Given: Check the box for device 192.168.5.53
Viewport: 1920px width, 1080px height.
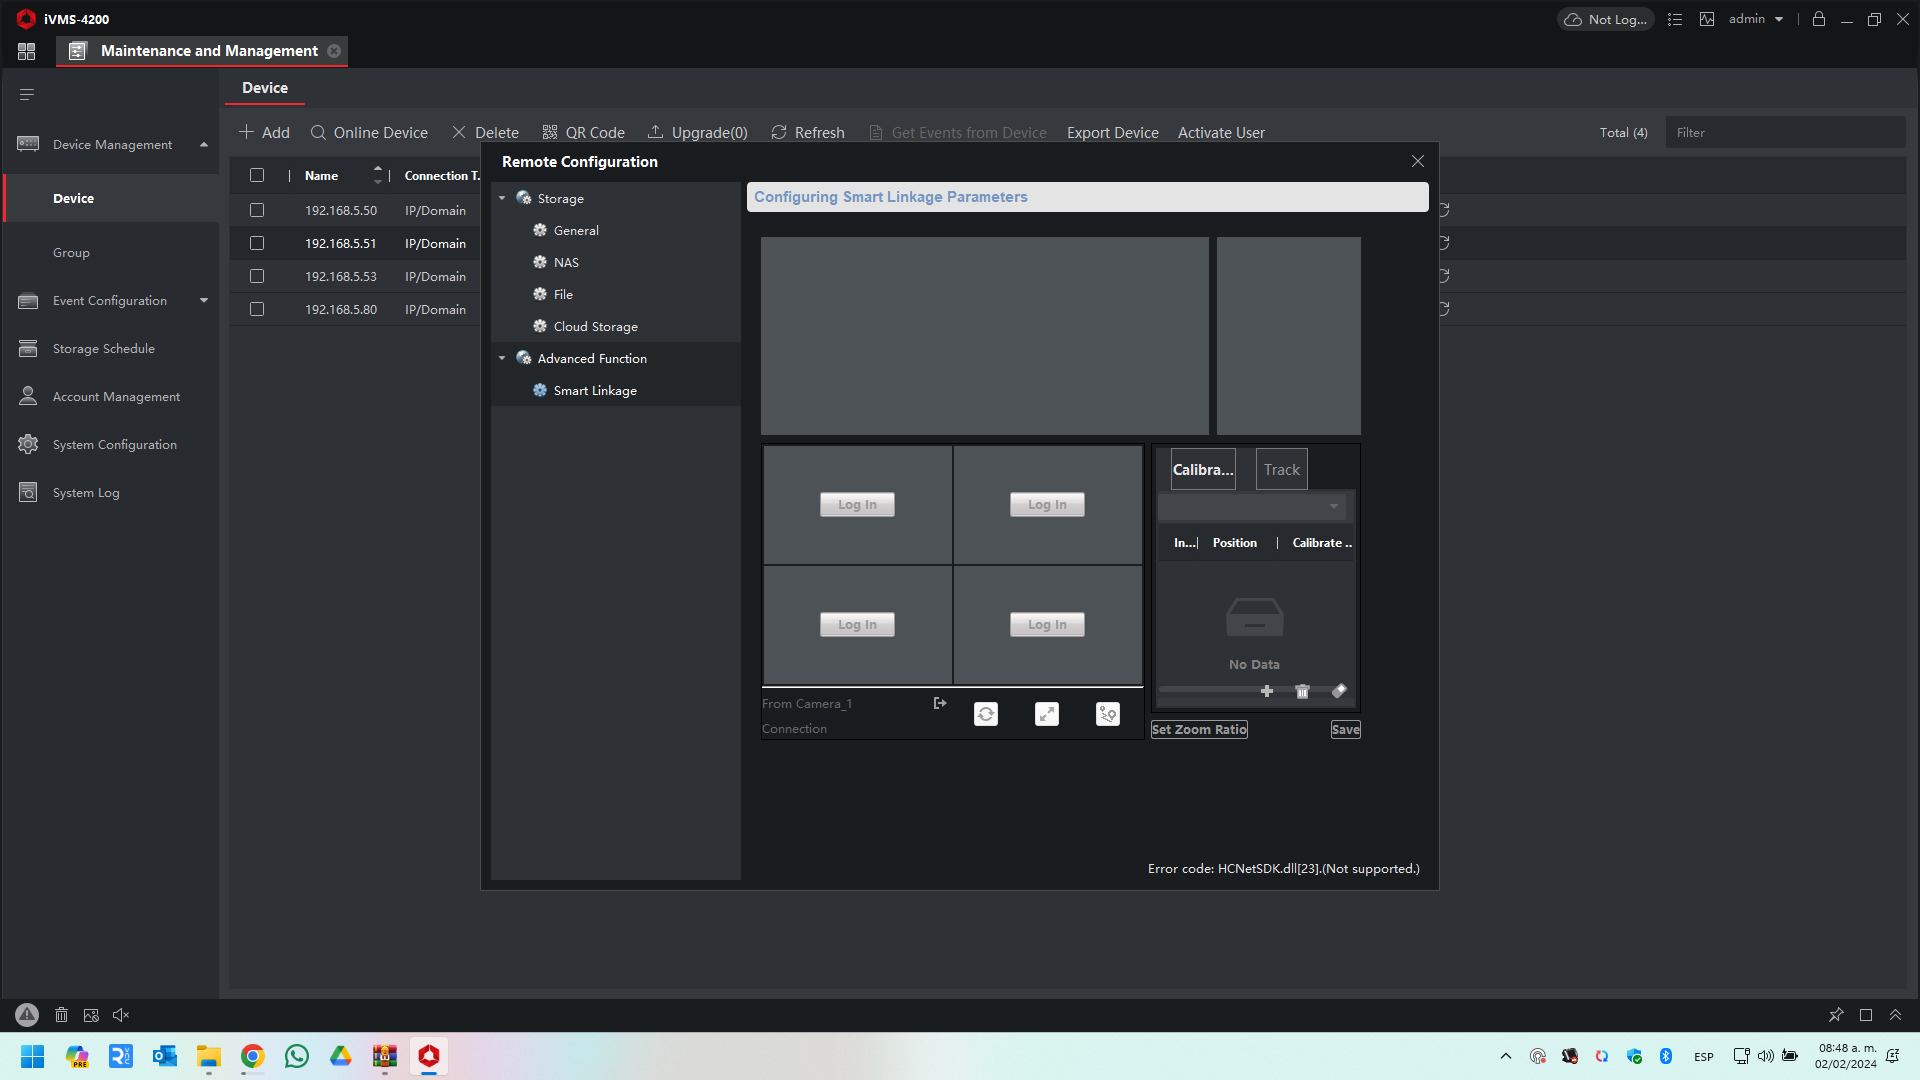Looking at the screenshot, I should (257, 276).
